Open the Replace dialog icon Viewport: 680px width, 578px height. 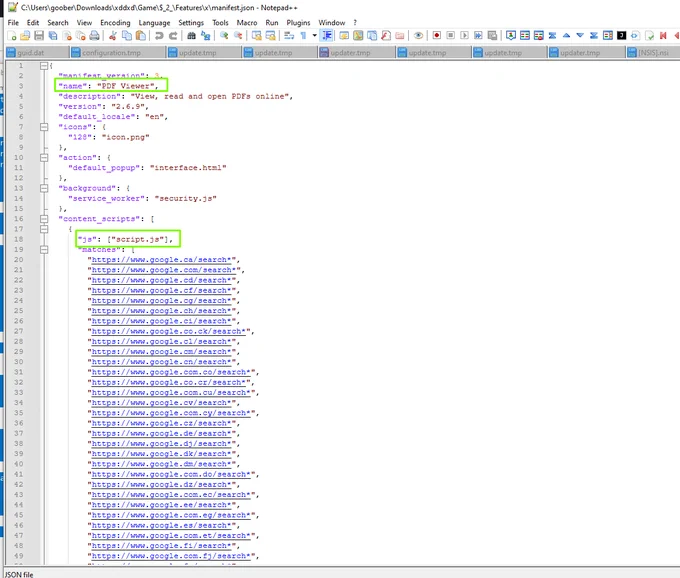[x=206, y=36]
